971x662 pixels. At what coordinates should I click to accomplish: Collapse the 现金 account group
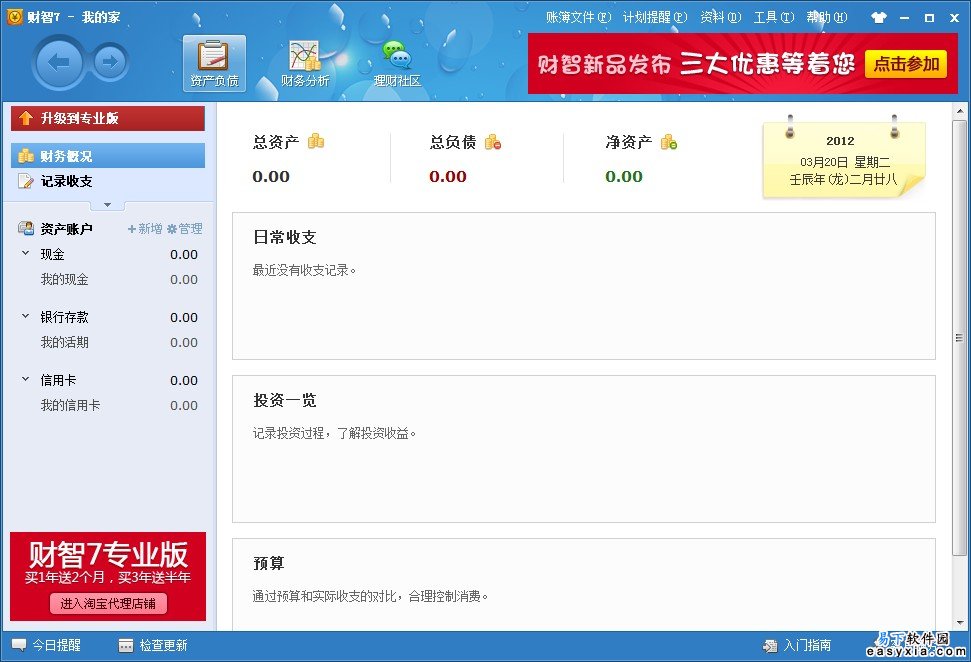tap(26, 254)
